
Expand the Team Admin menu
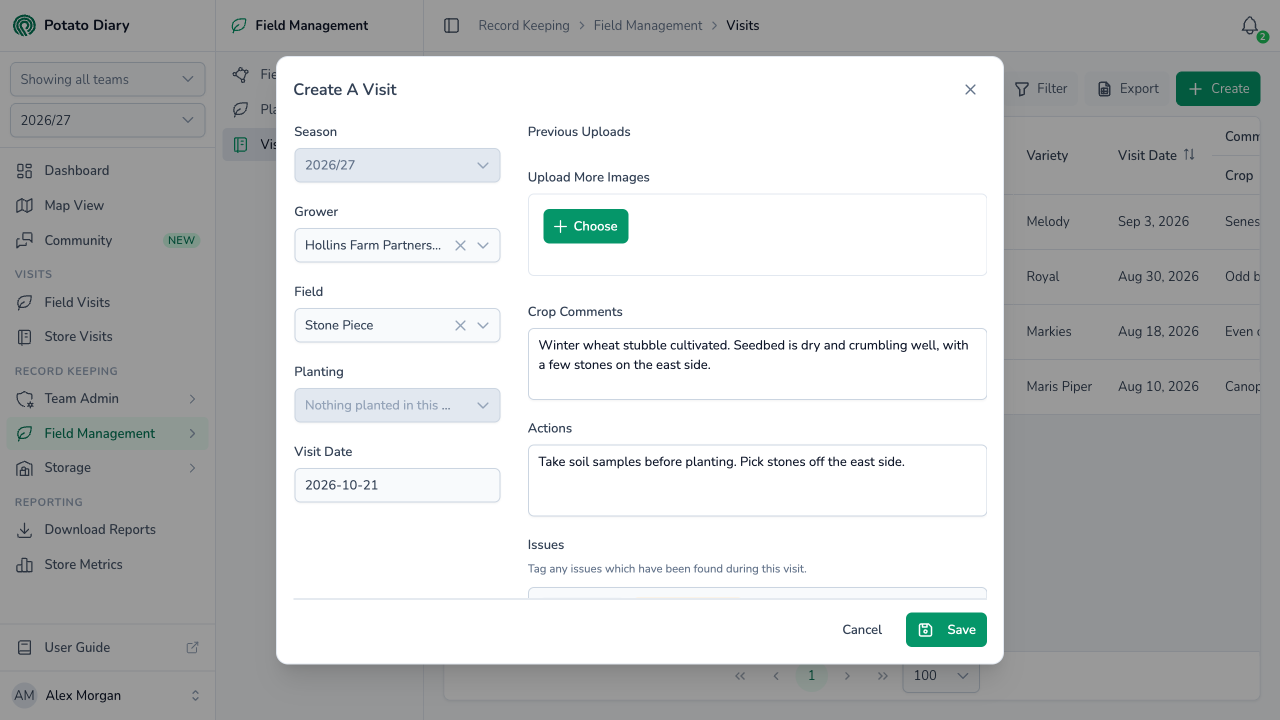108,398
